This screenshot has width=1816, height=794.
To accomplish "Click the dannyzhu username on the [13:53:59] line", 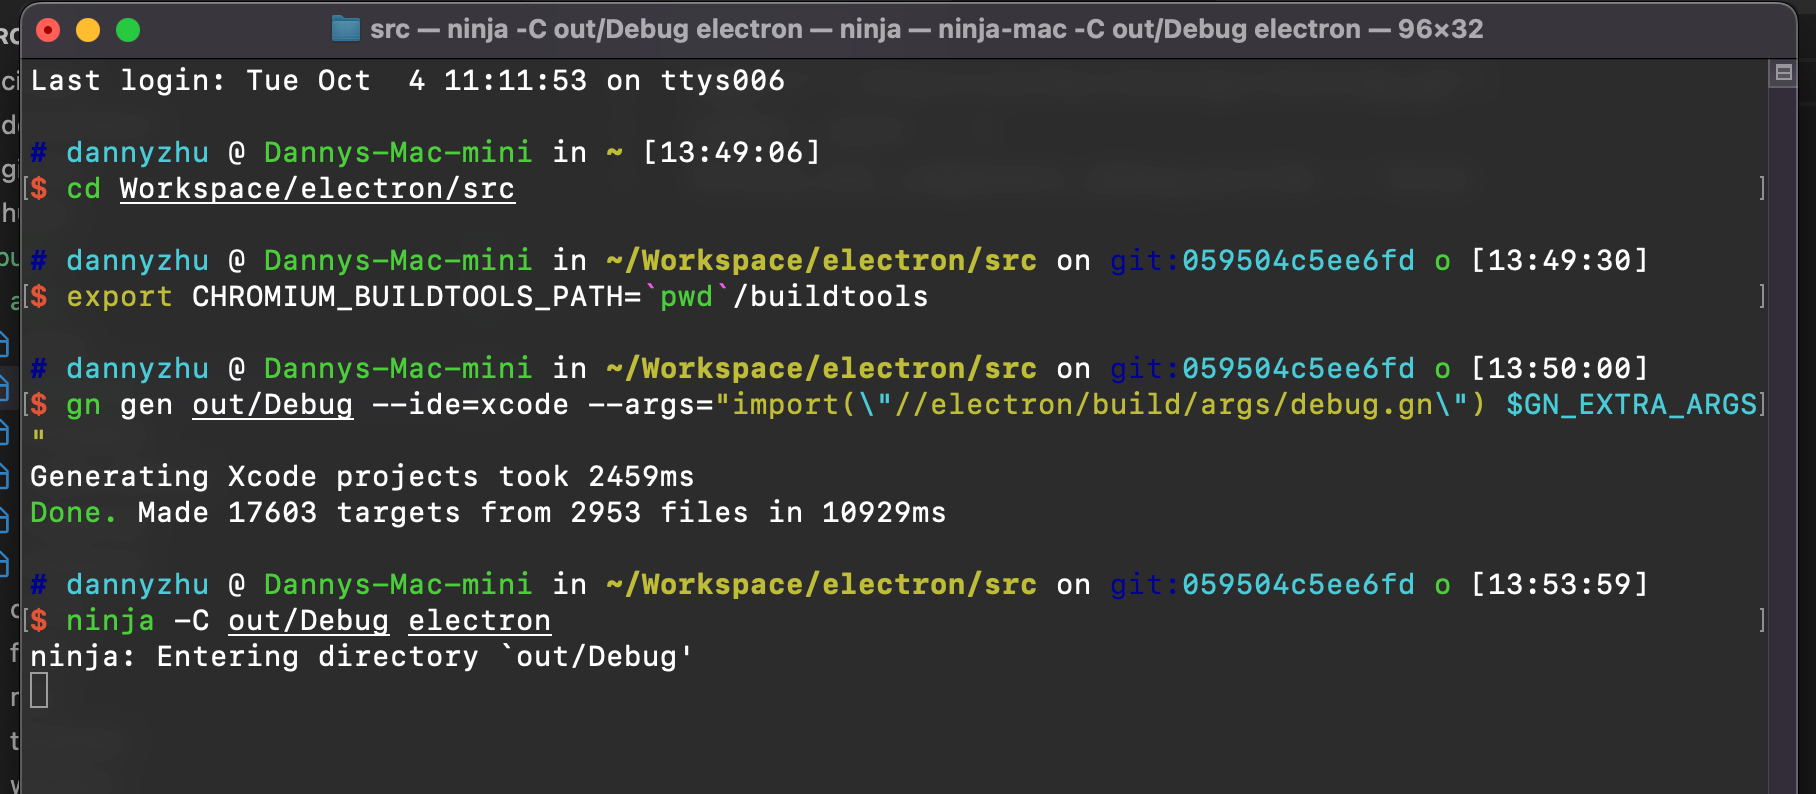I will pyautogui.click(x=137, y=585).
